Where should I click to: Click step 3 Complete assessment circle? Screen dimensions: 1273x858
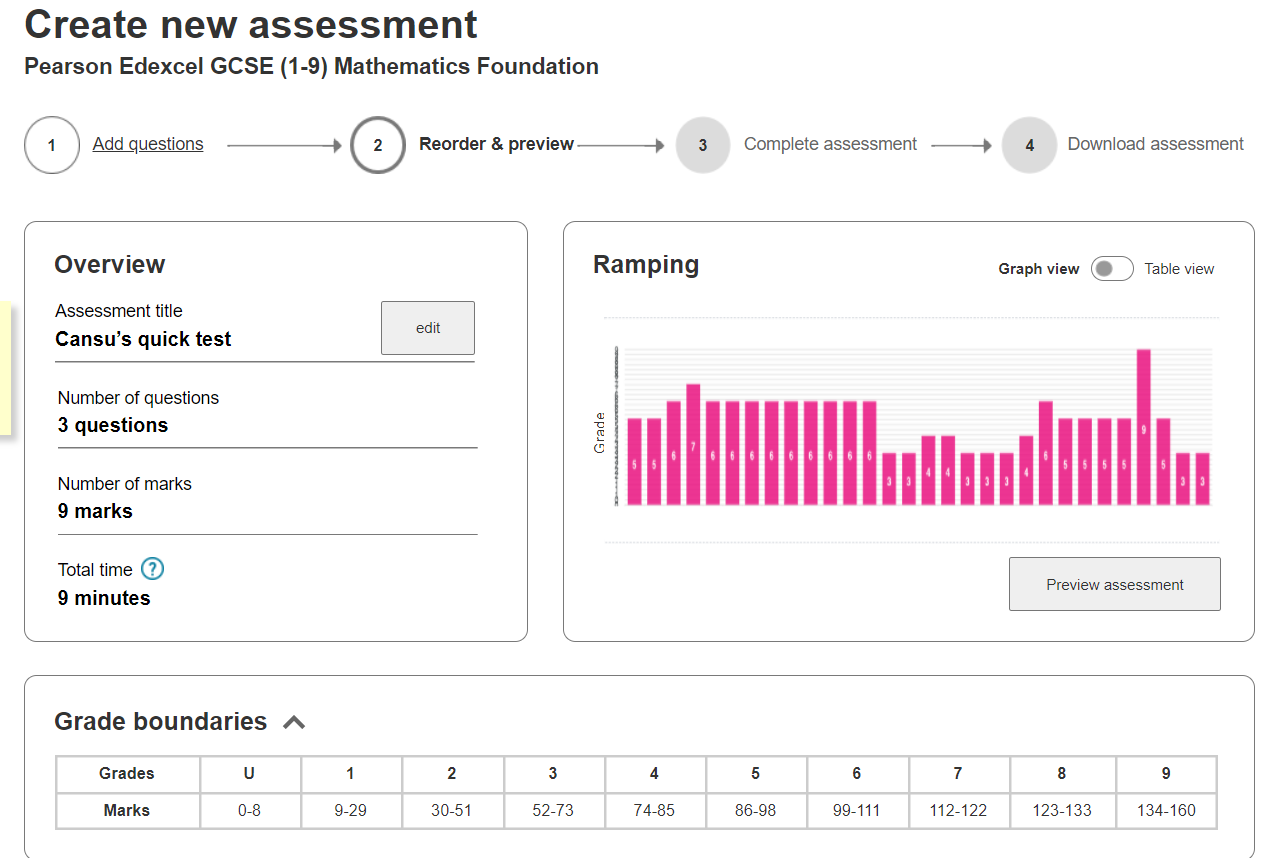pos(703,144)
